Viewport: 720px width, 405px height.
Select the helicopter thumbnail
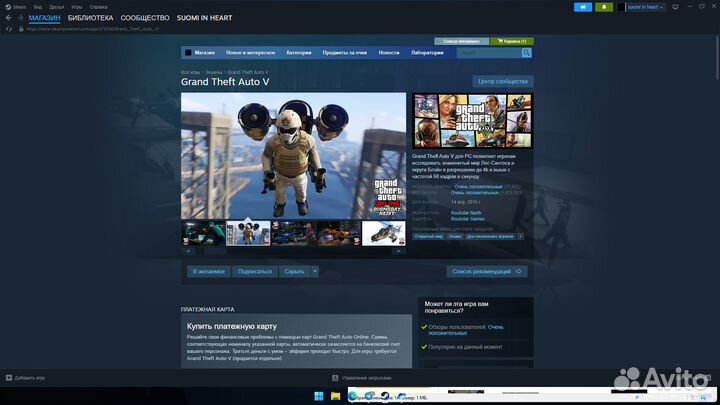click(383, 233)
